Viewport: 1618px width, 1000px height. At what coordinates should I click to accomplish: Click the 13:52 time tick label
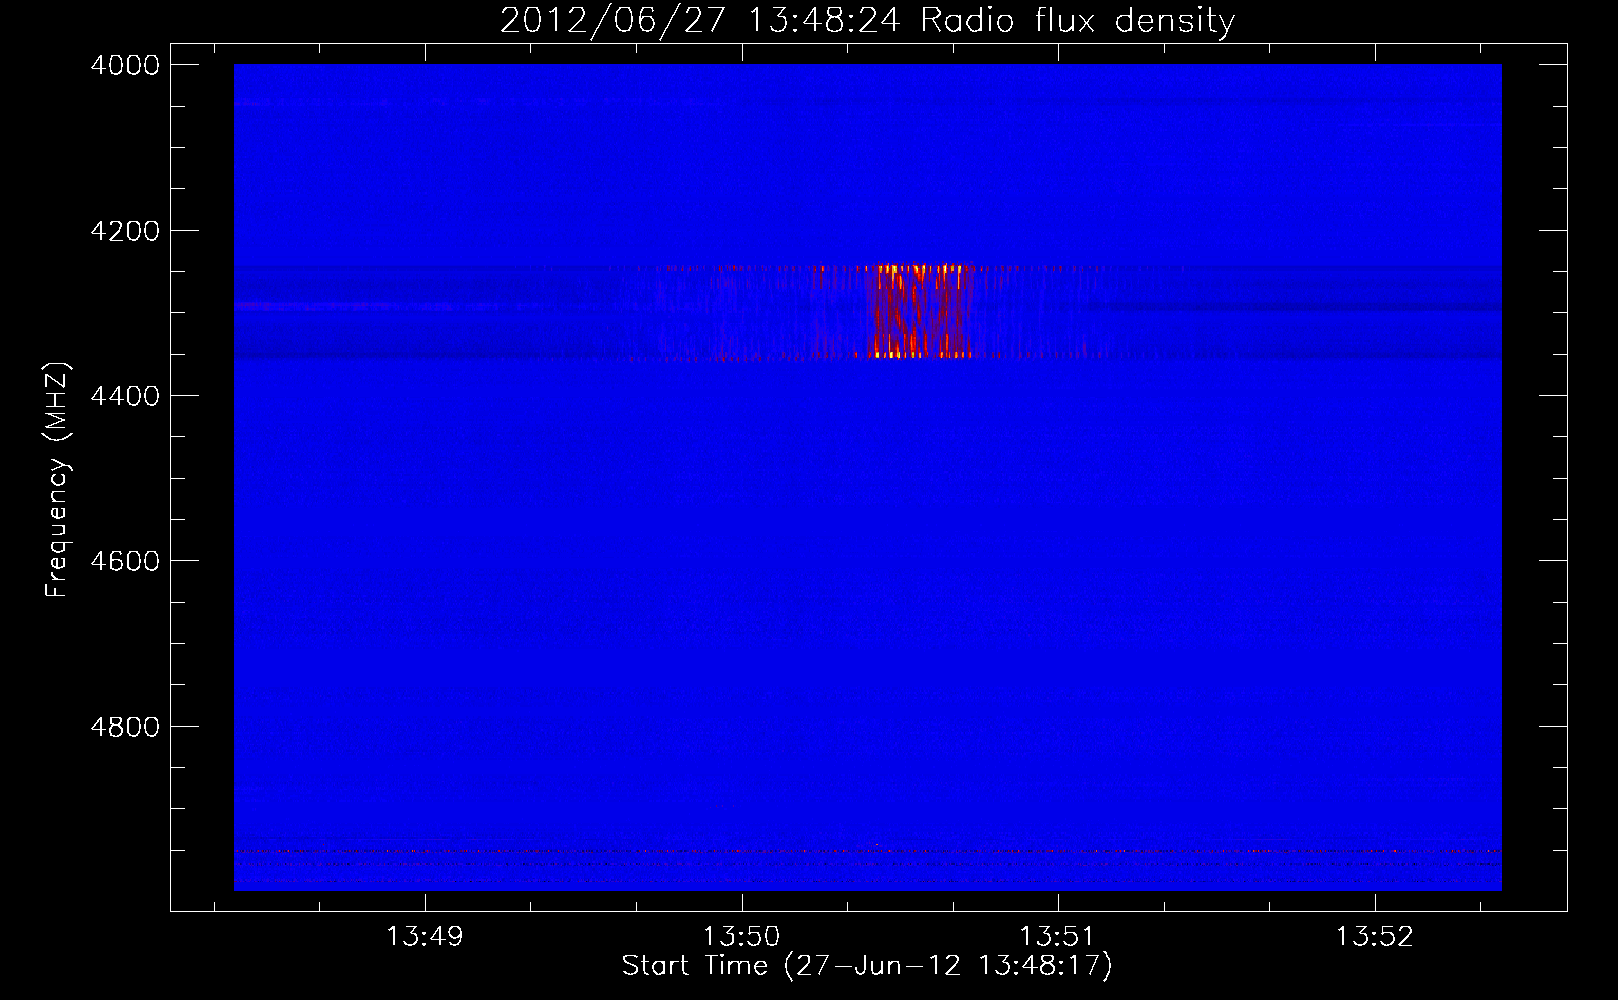pos(1375,936)
